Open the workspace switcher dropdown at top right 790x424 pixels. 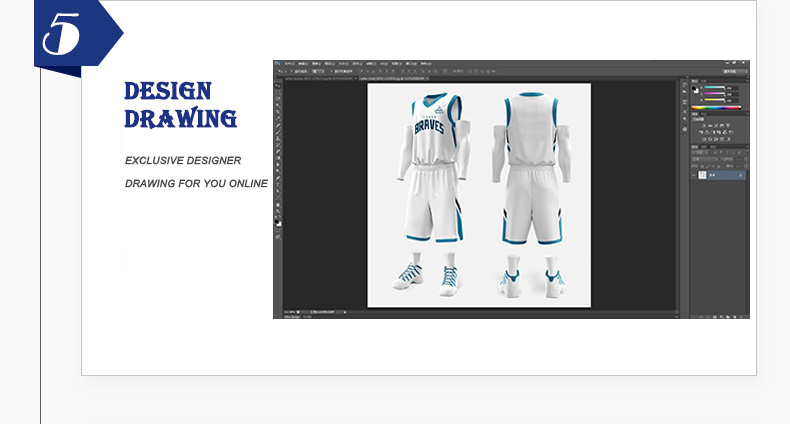tap(731, 73)
